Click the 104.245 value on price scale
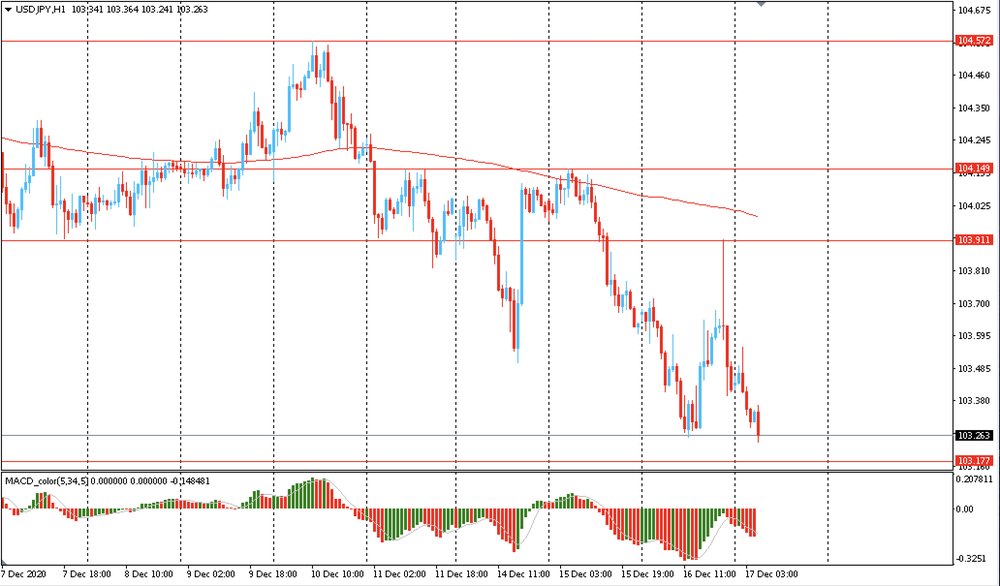The image size is (1000, 586). point(974,140)
